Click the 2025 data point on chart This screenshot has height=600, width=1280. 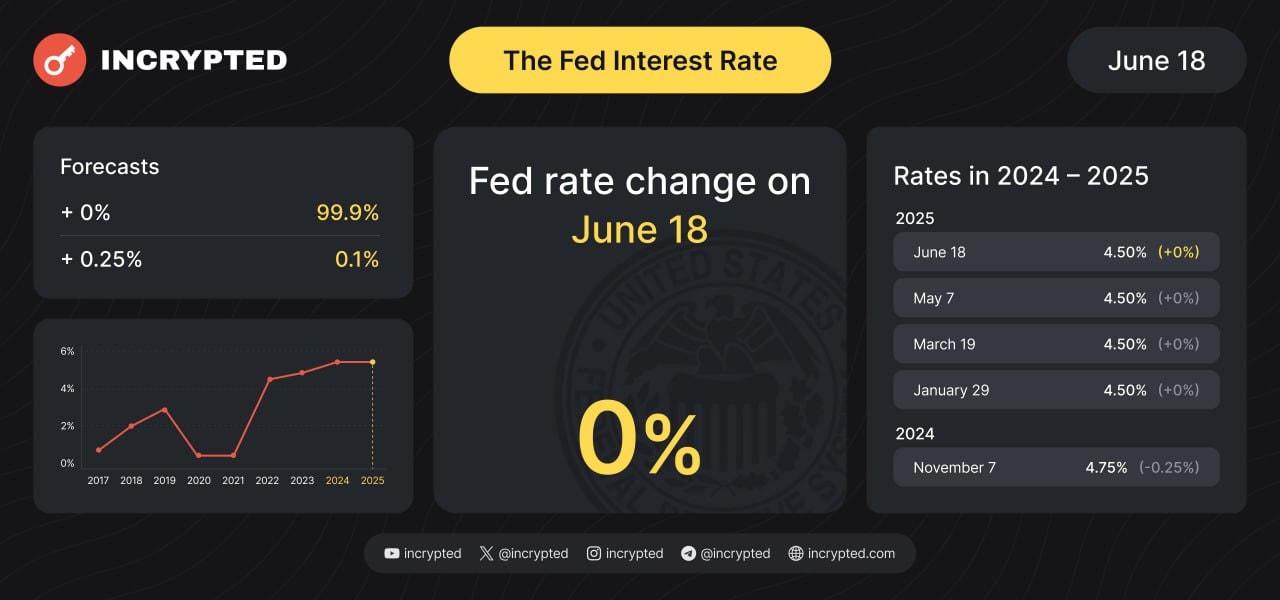pyautogui.click(x=373, y=362)
